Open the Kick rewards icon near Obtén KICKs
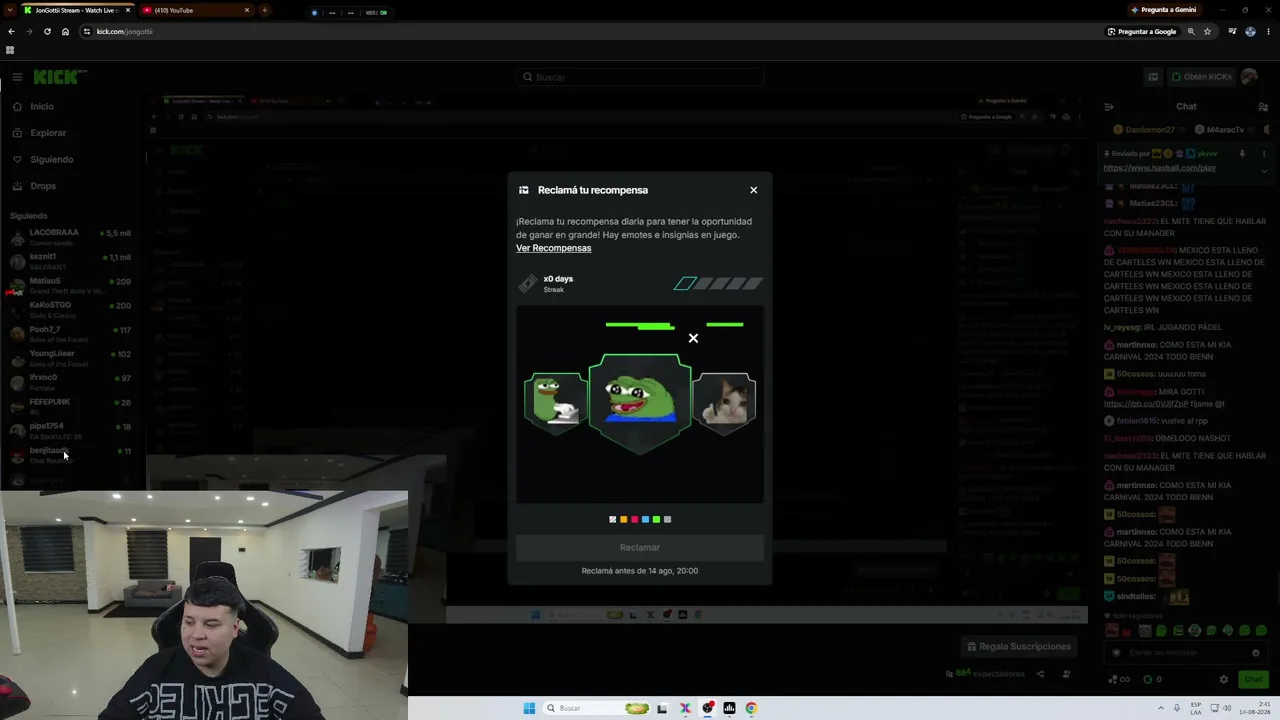The image size is (1280, 720). pyautogui.click(x=1153, y=77)
